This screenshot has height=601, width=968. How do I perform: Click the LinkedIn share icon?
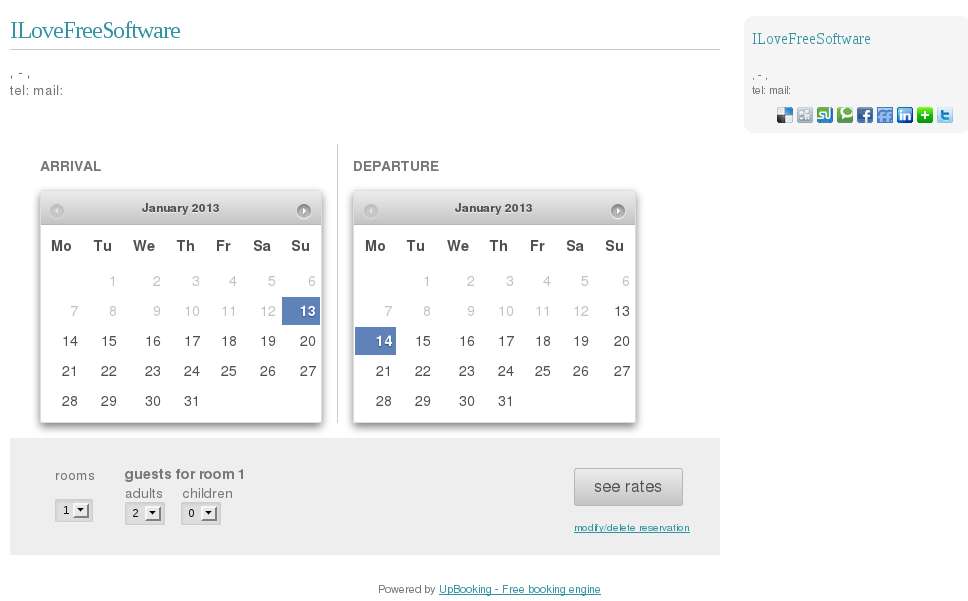tap(905, 115)
